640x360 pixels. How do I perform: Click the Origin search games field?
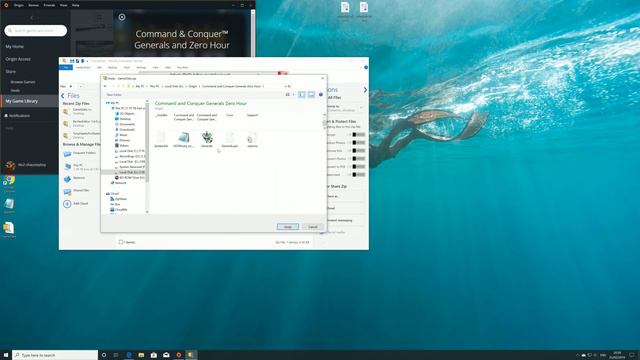[36, 31]
